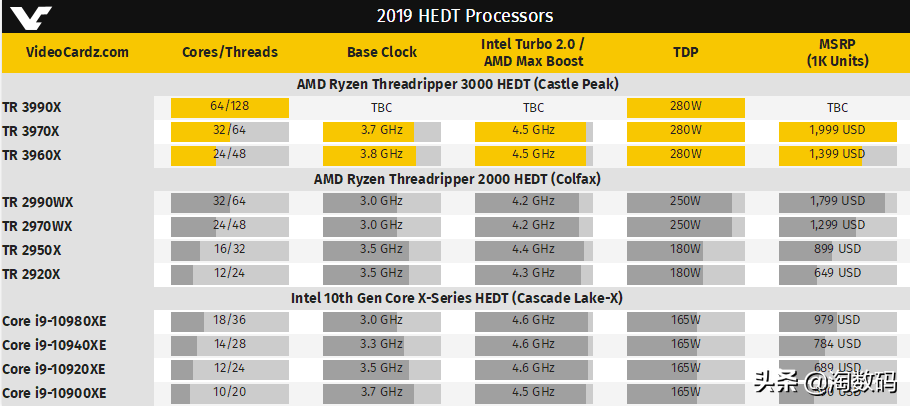Click TR 3990X boost TBC cell
Screen dimensions: 910x406
[534, 108]
